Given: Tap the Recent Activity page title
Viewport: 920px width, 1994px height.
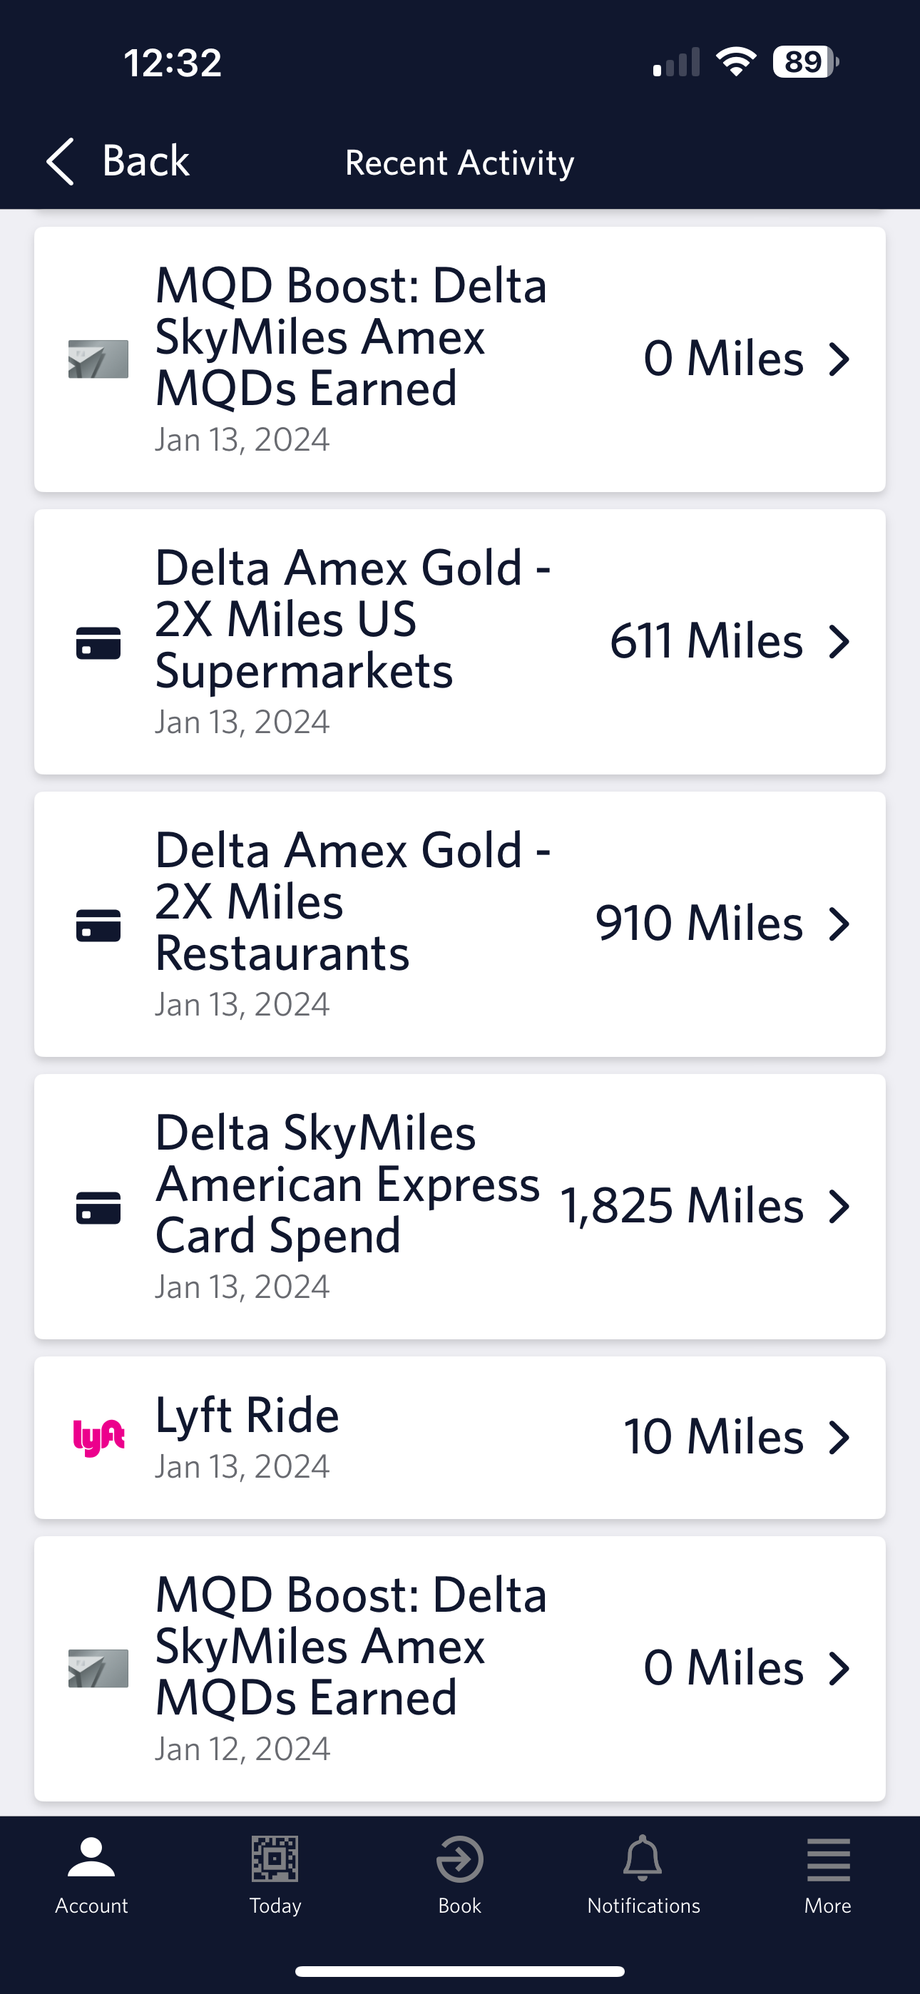Looking at the screenshot, I should [460, 162].
